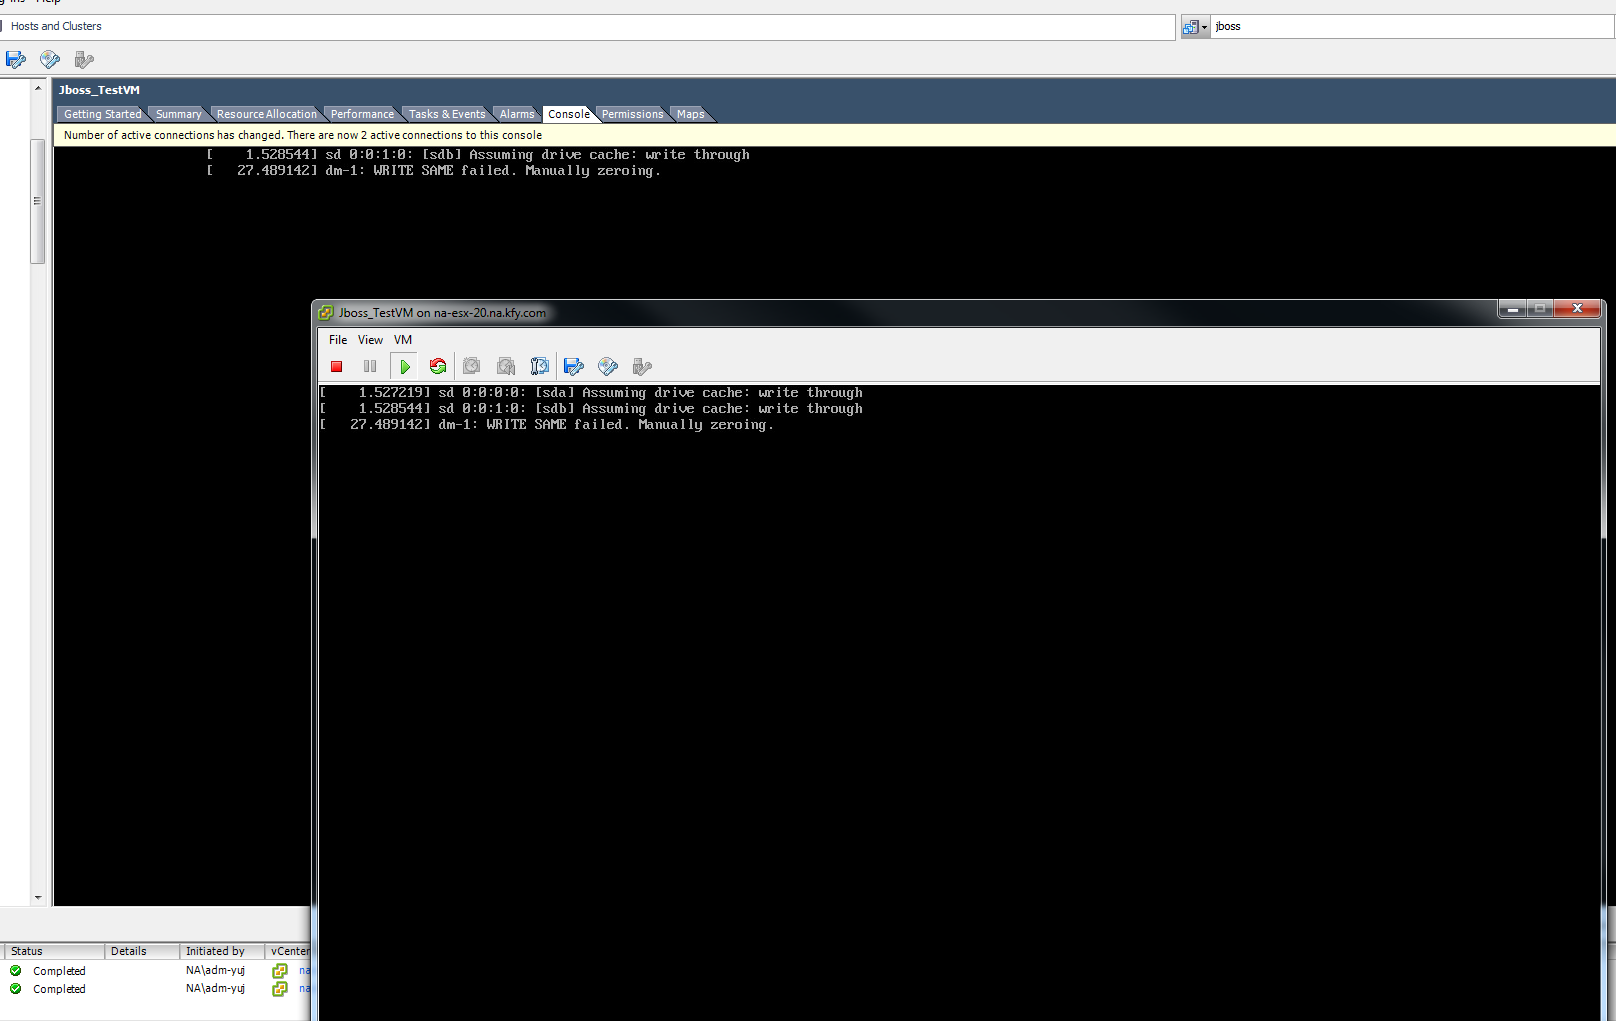Switch to the Permissions tab
The image size is (1616, 1021).
tap(632, 114)
